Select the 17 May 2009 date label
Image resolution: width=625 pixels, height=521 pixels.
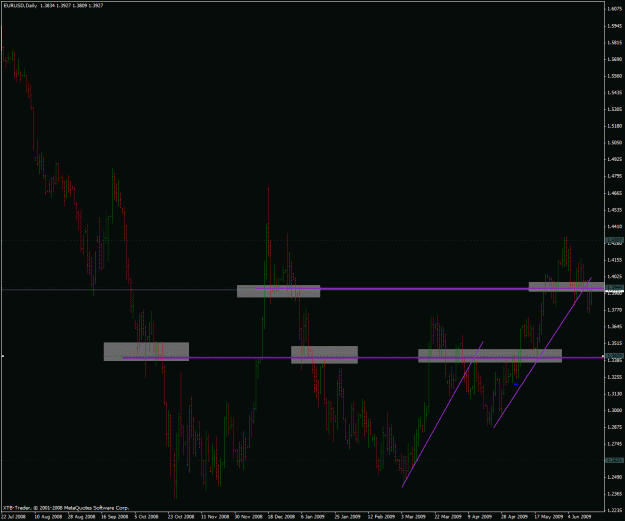548,517
